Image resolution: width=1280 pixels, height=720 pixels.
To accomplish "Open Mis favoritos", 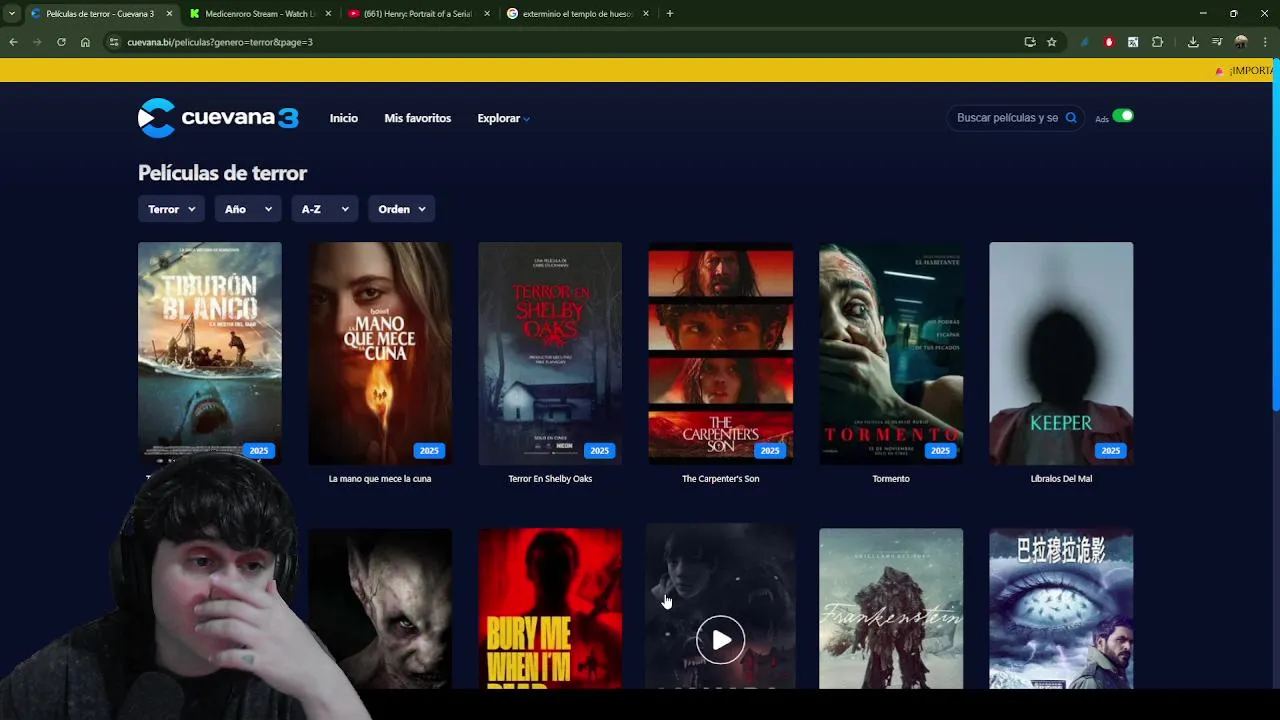I will coord(418,118).
